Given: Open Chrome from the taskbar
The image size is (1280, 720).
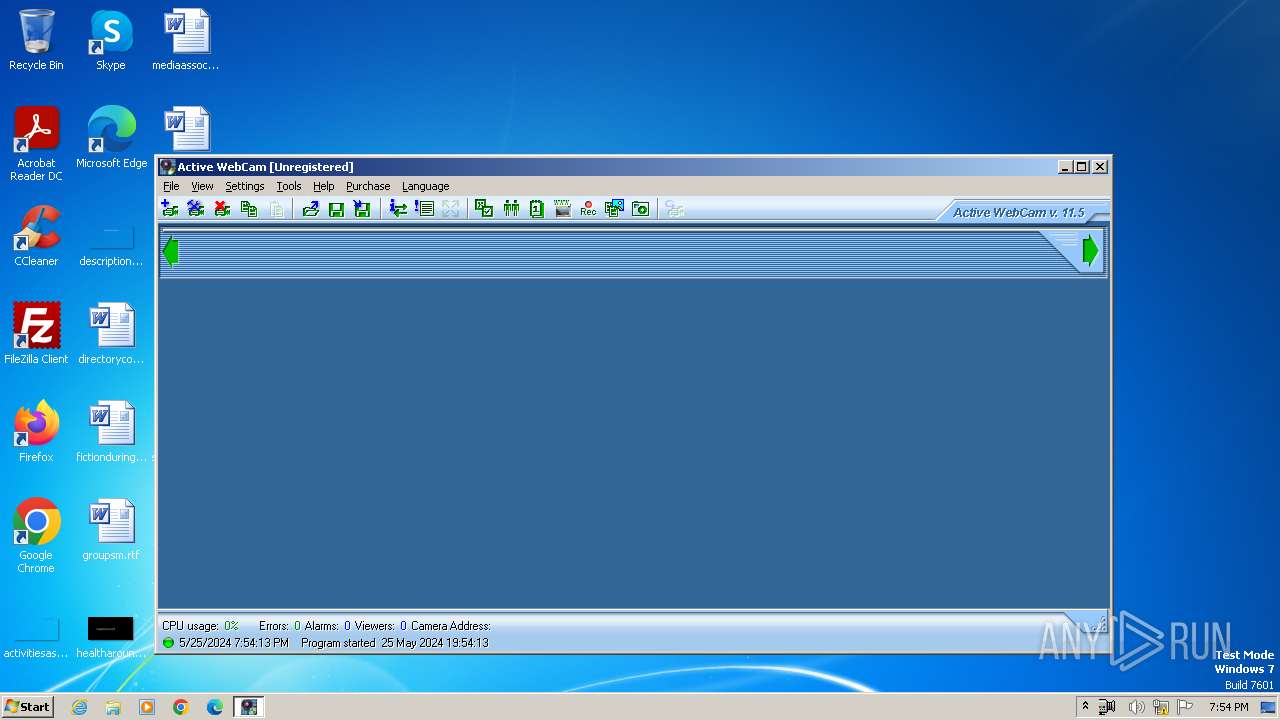Looking at the screenshot, I should 180,707.
